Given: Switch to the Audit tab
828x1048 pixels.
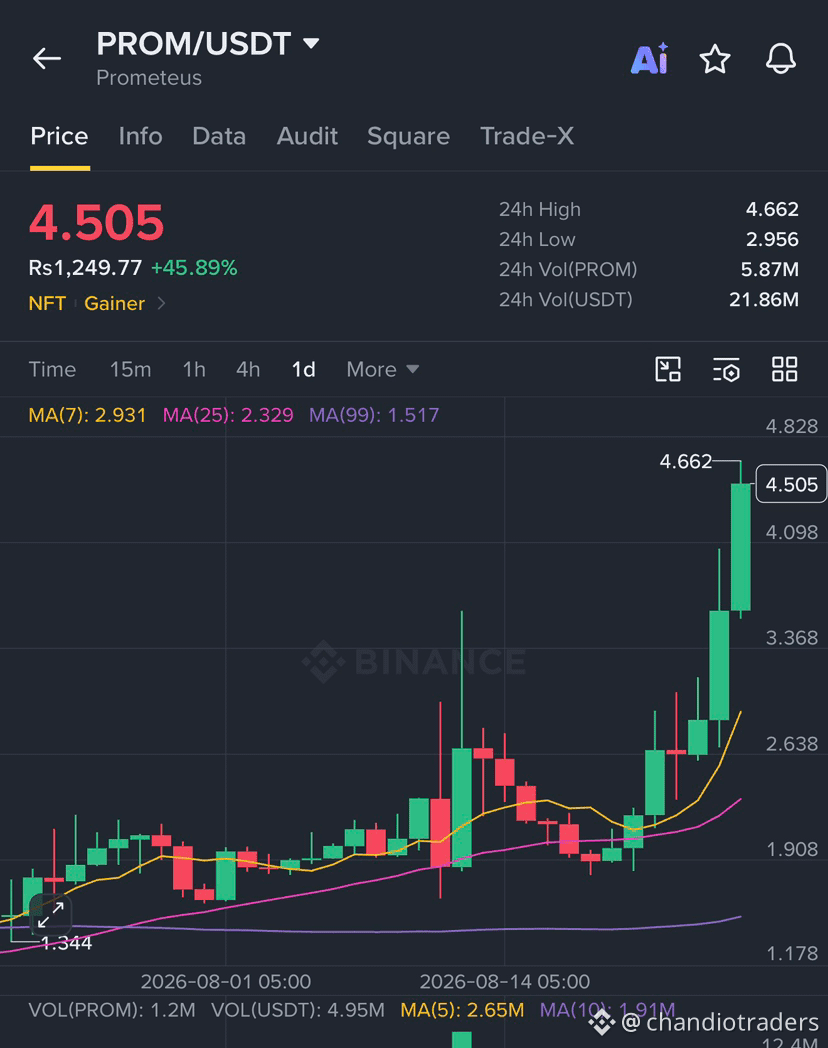Looking at the screenshot, I should click(x=307, y=136).
